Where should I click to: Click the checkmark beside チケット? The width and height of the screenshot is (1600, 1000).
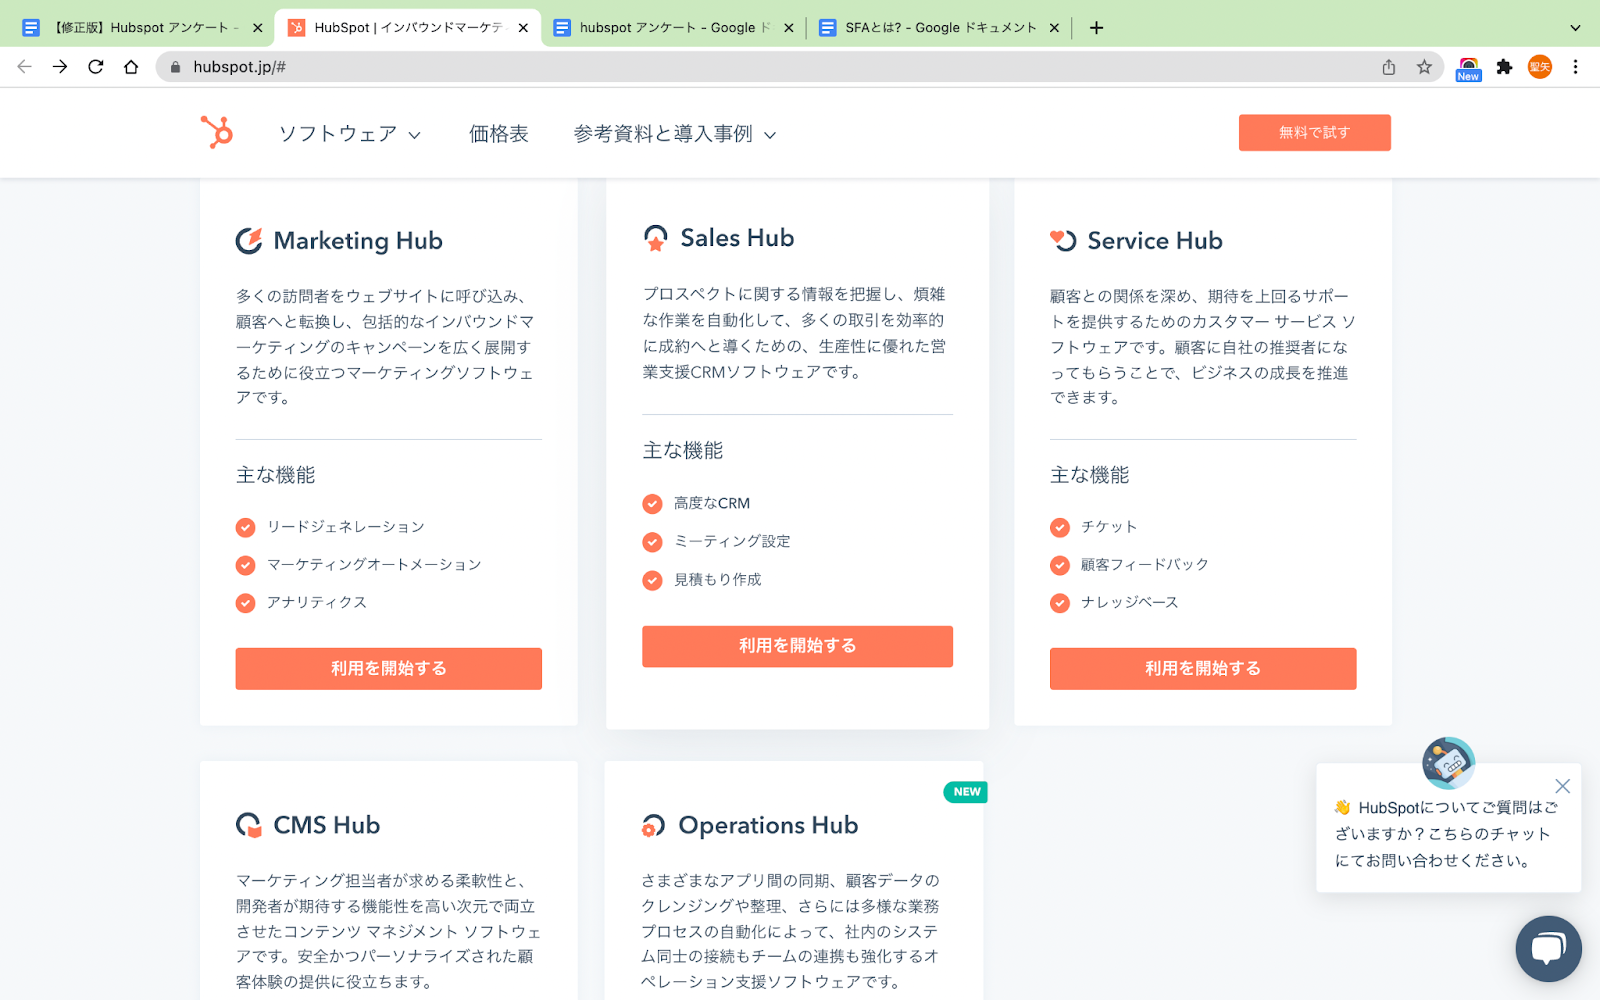(1060, 527)
